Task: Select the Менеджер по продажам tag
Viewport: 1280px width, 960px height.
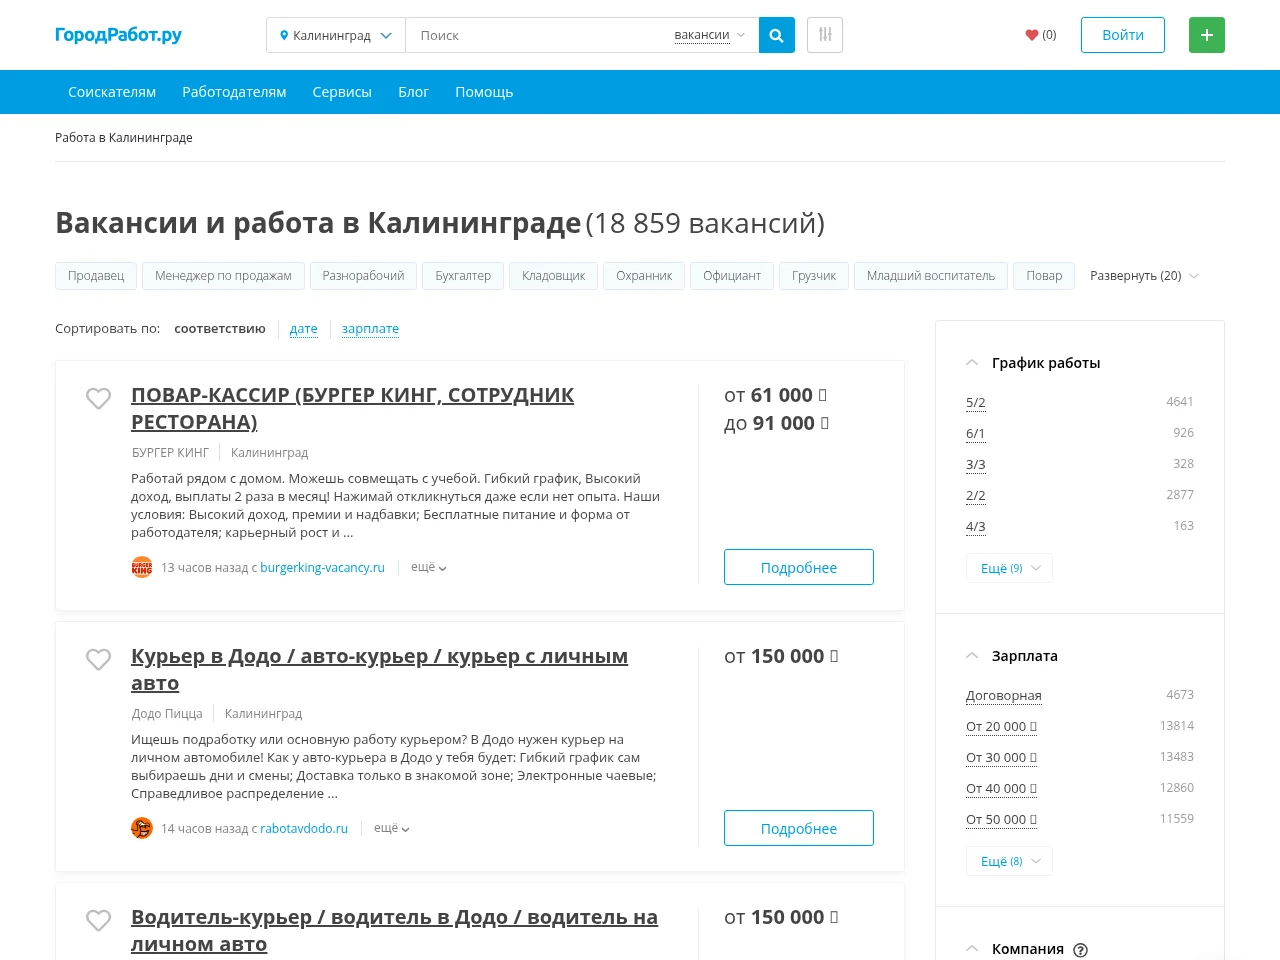Action: [x=223, y=276]
